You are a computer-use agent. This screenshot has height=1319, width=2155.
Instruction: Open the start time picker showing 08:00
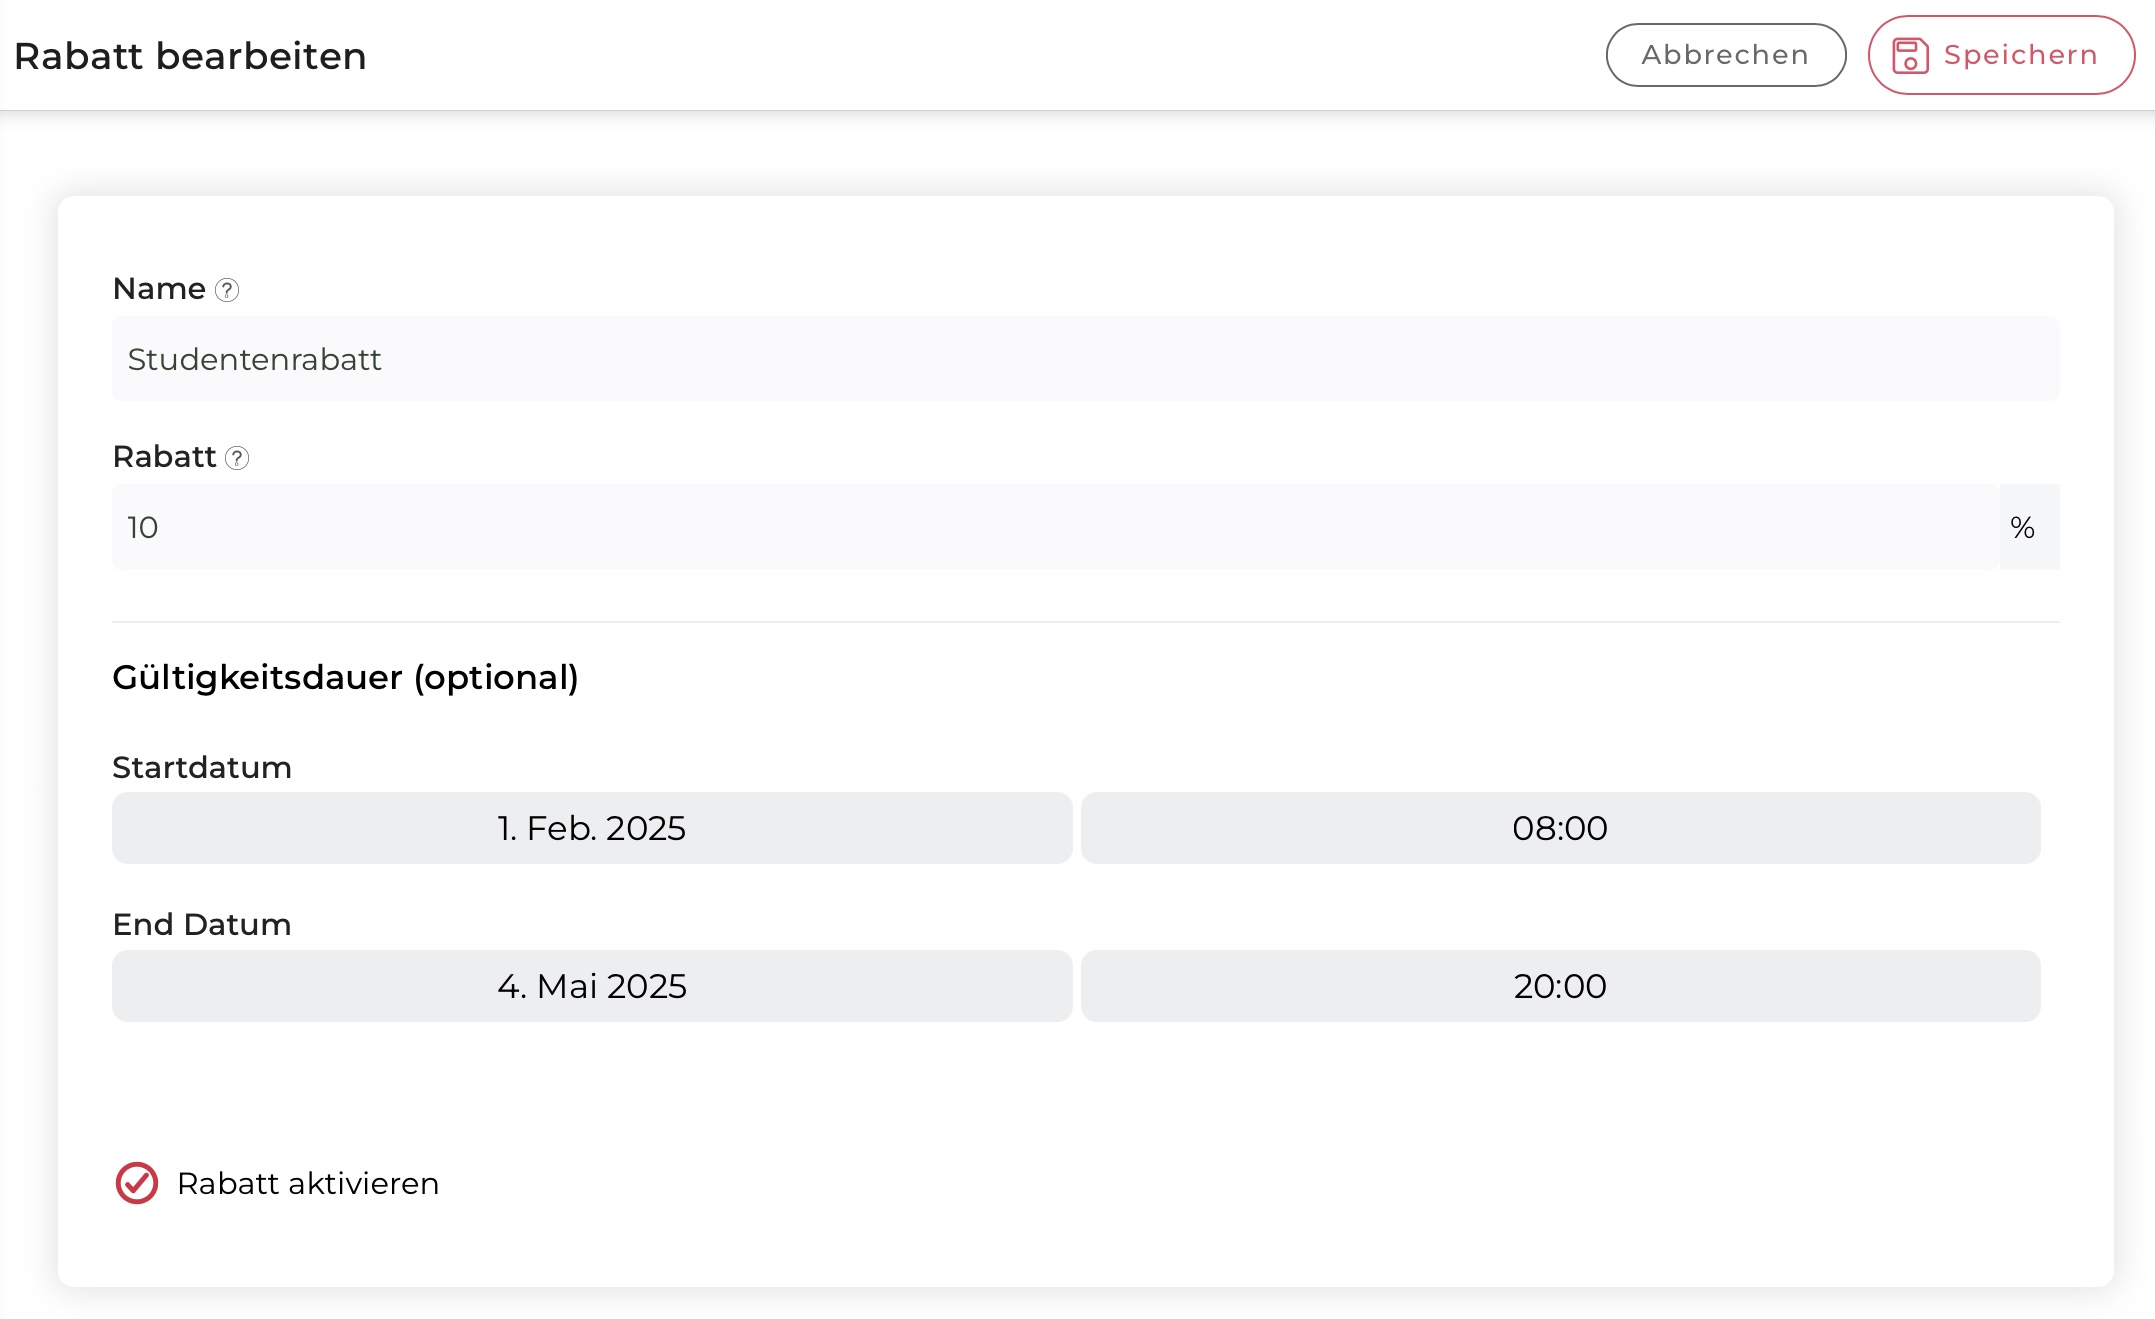pyautogui.click(x=1560, y=828)
